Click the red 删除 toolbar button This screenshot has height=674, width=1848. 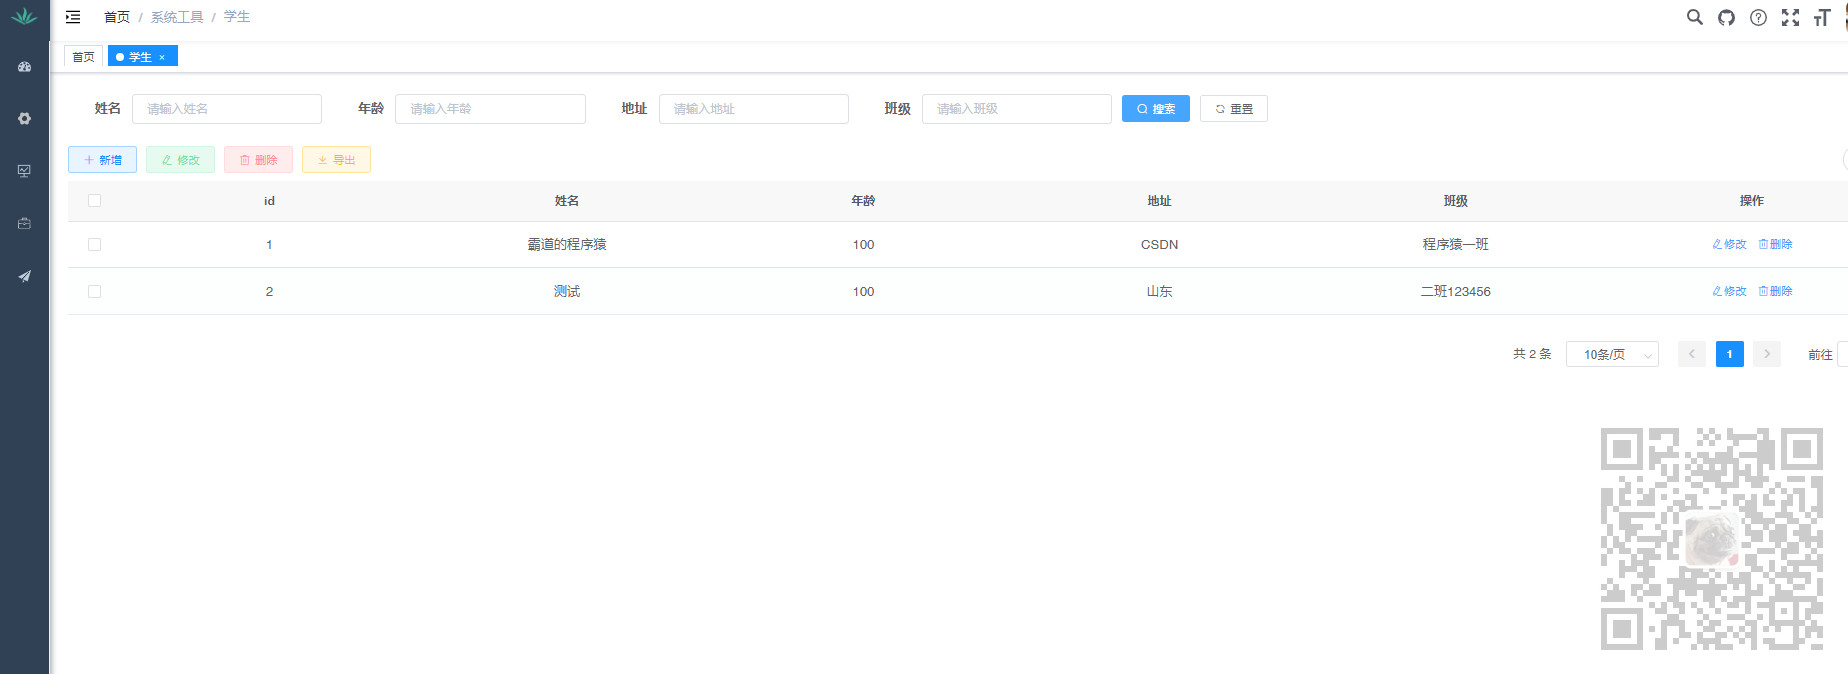[258, 160]
